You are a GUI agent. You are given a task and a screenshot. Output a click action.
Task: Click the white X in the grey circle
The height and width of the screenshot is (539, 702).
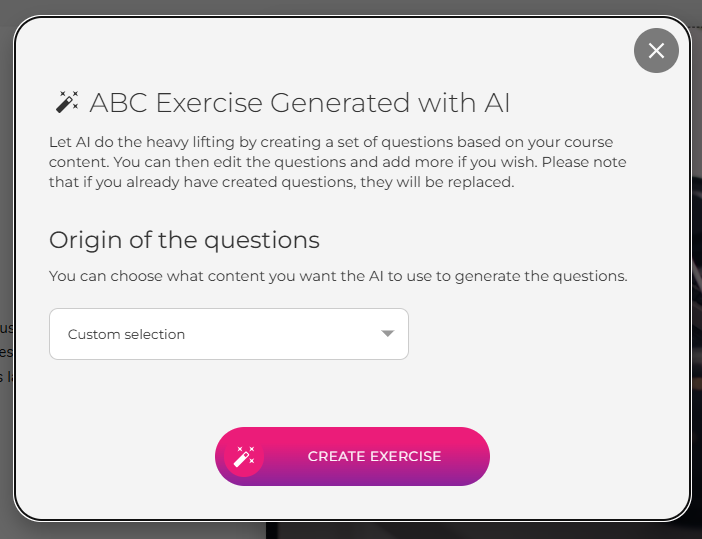(656, 50)
